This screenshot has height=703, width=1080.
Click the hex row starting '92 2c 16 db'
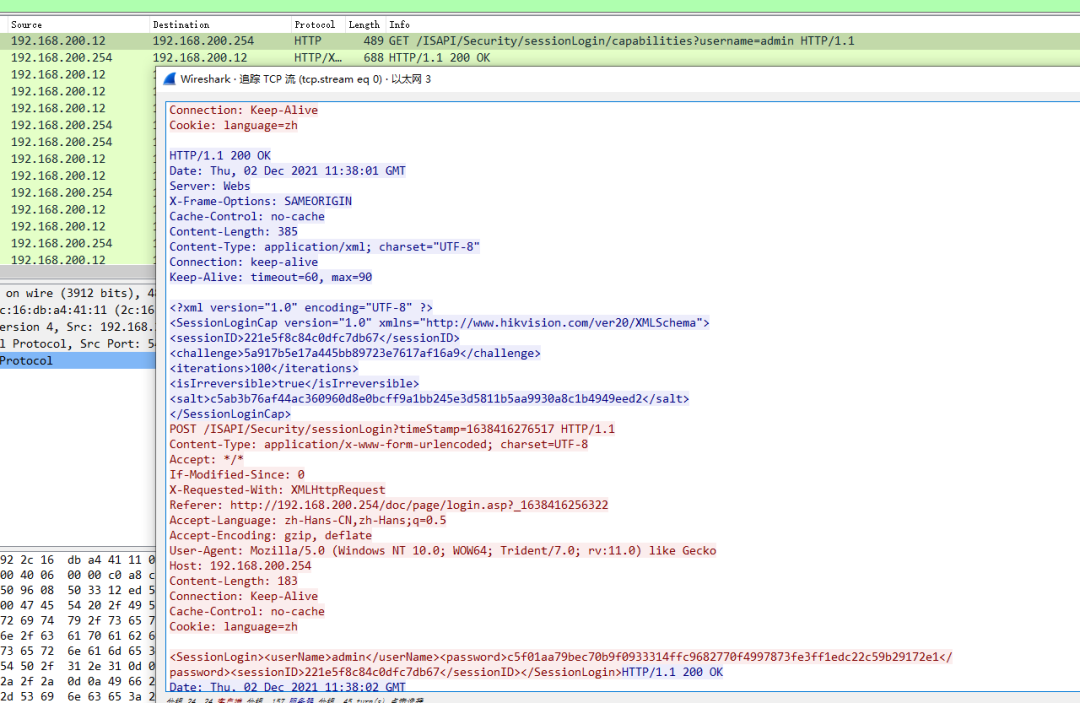(x=78, y=560)
